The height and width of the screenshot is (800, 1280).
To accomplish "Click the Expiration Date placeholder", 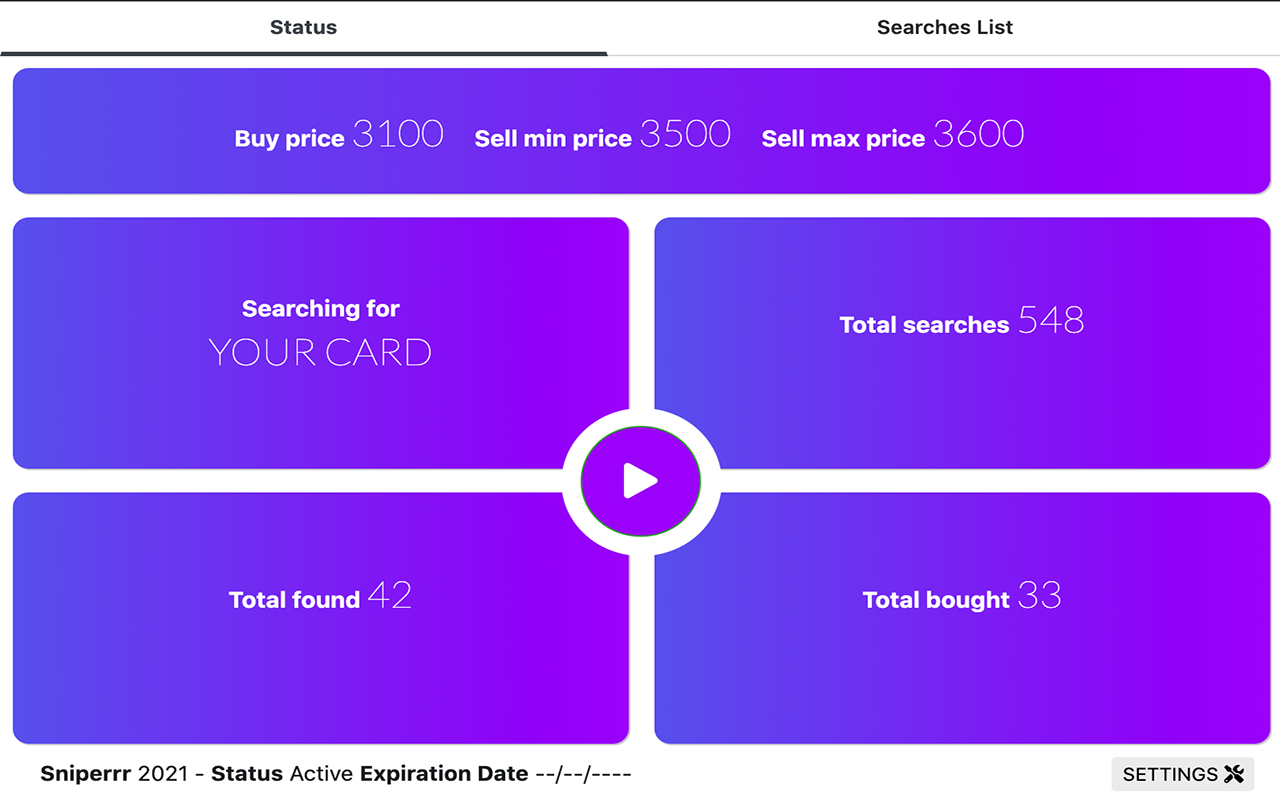I will point(583,774).
